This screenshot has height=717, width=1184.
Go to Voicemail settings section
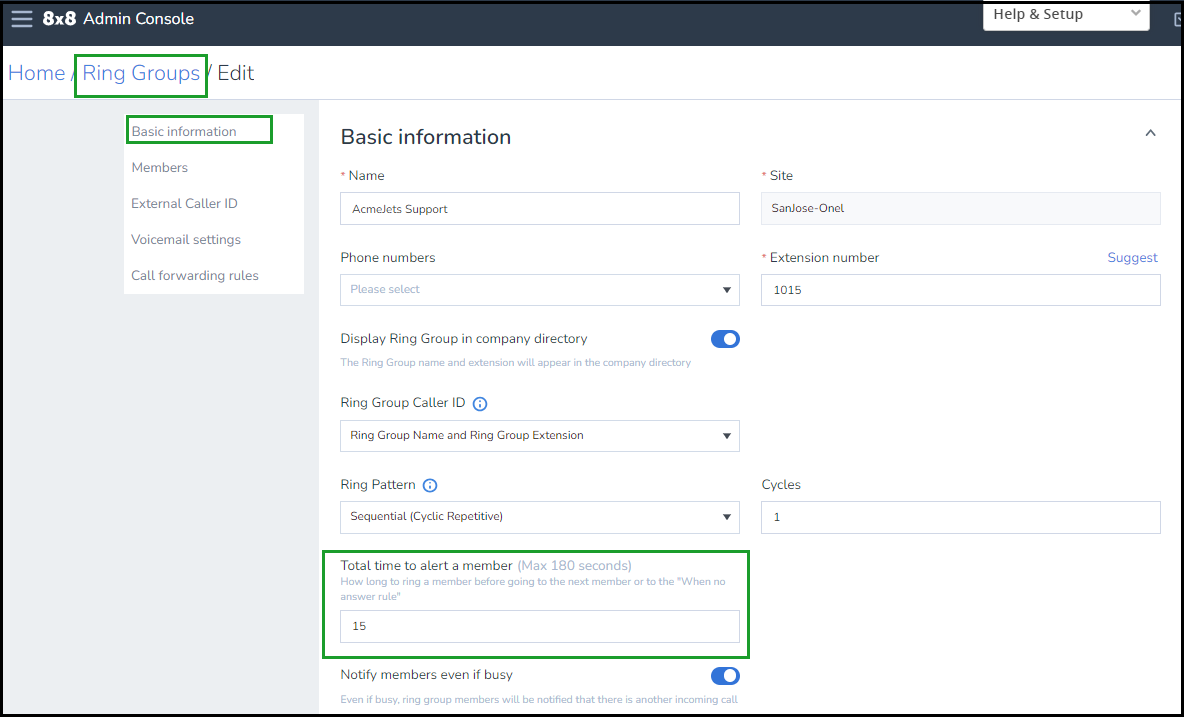click(x=186, y=240)
